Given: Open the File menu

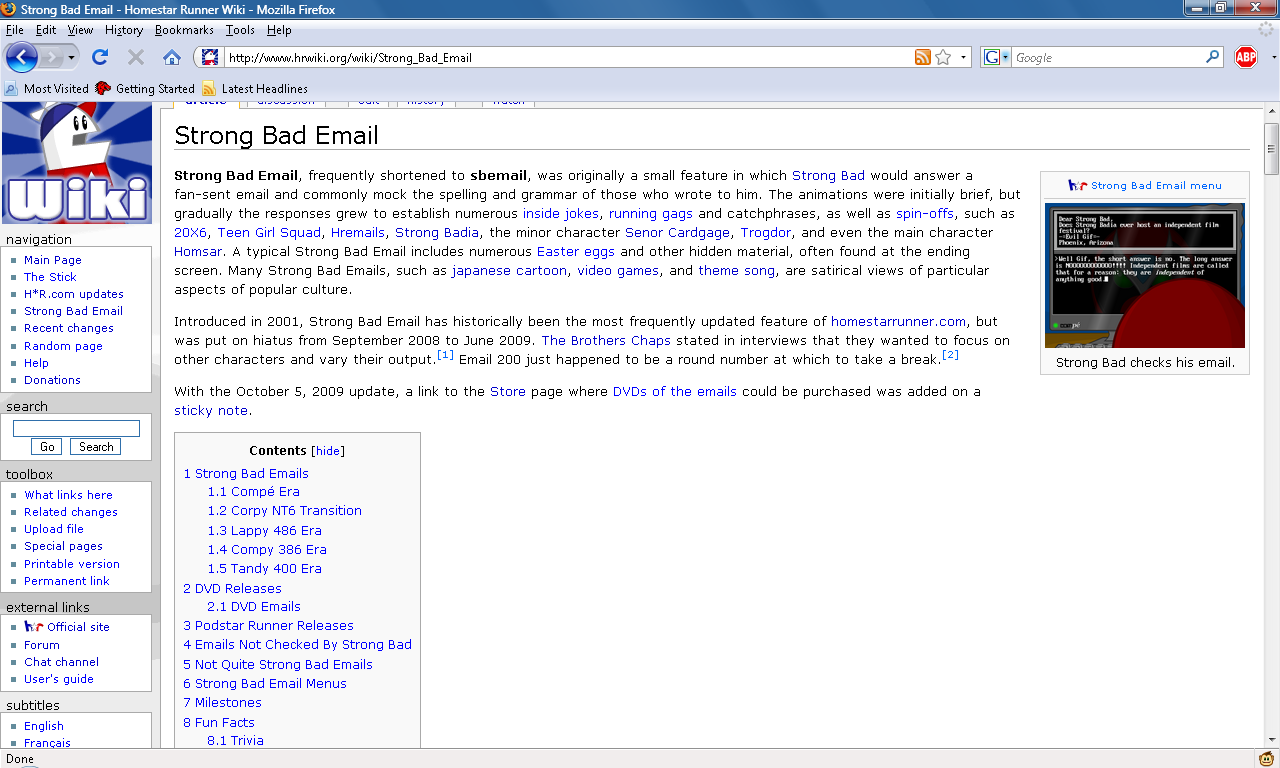Looking at the screenshot, I should click(14, 30).
